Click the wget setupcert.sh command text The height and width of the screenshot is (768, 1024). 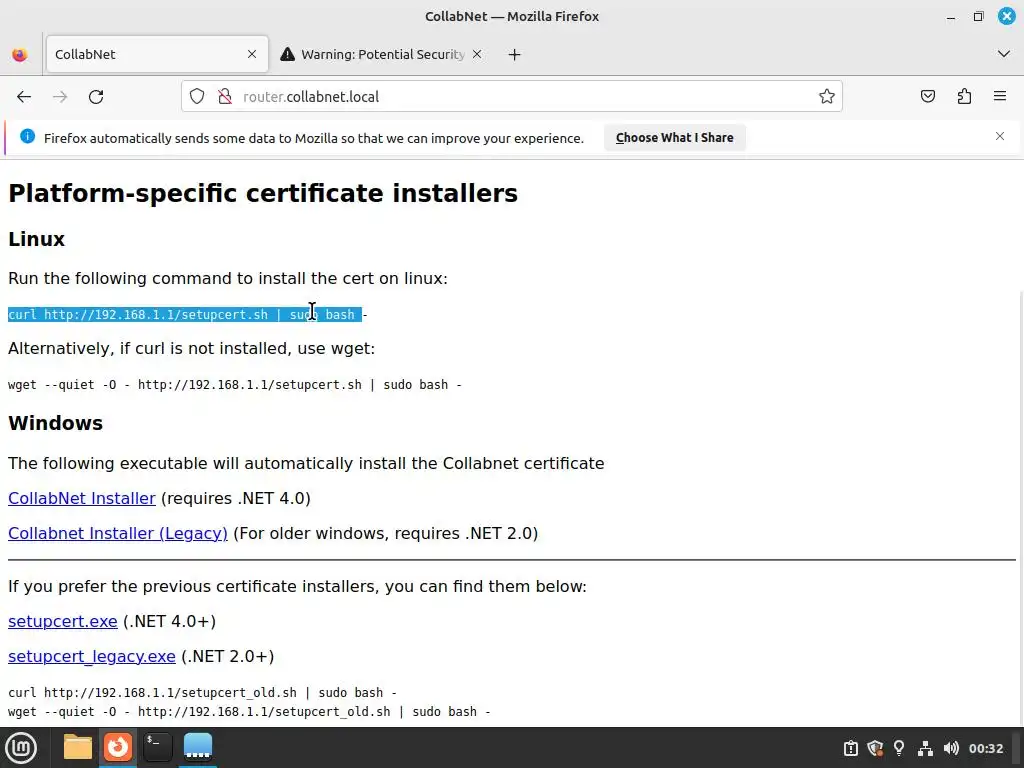234,385
